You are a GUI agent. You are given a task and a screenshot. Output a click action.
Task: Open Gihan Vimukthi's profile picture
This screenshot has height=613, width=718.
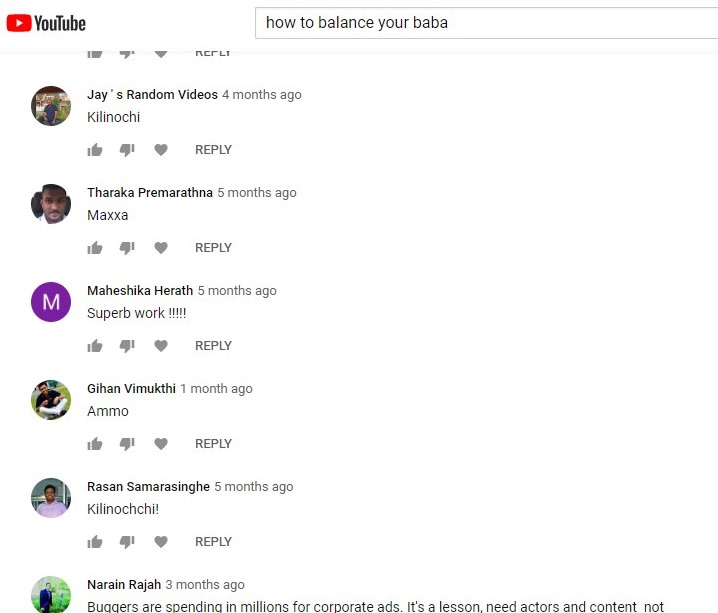51,400
